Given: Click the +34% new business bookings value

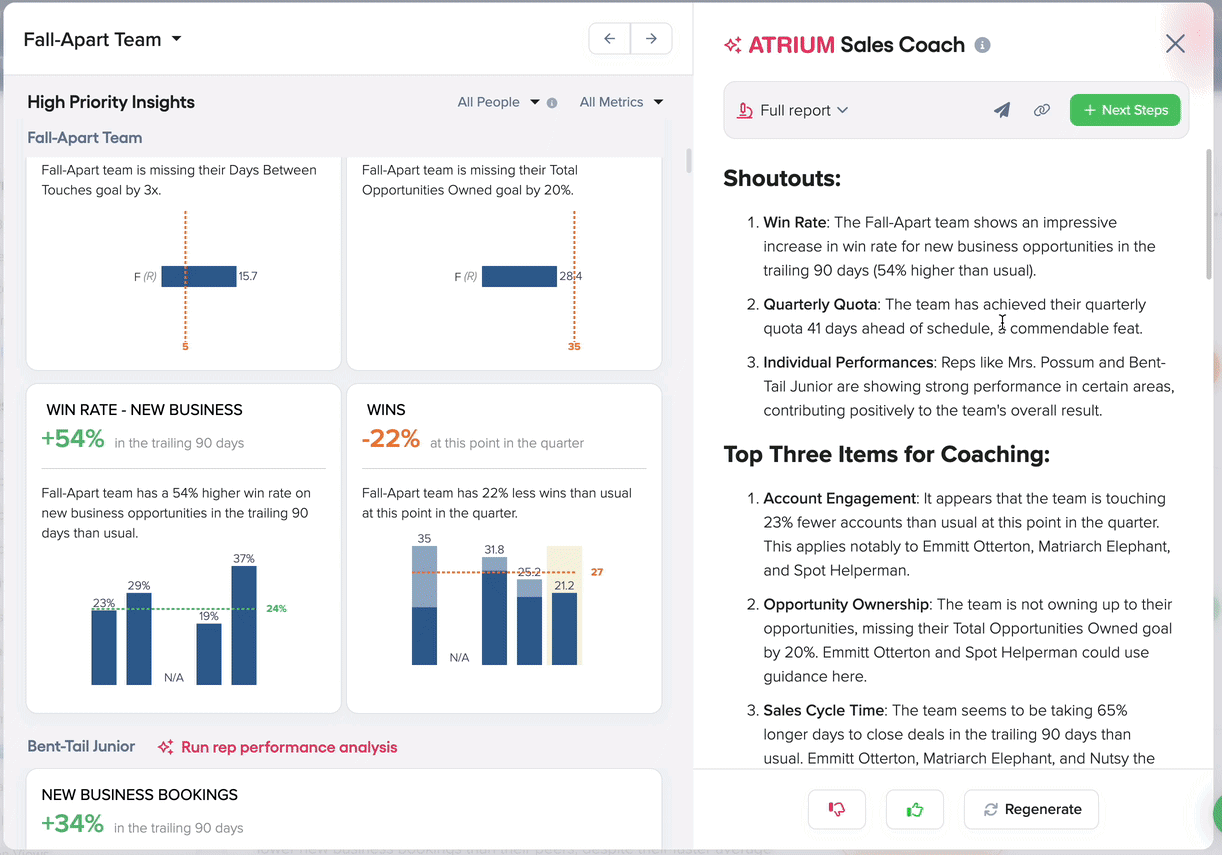Looking at the screenshot, I should pyautogui.click(x=72, y=824).
